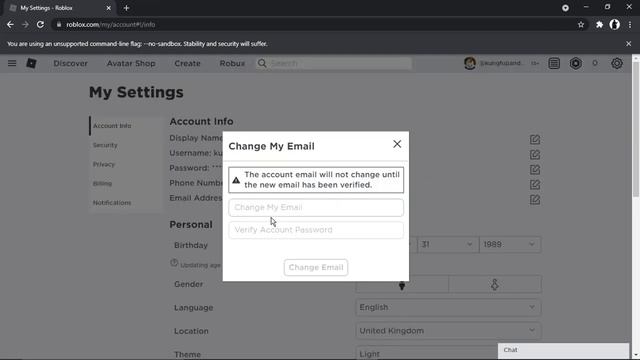Screen dimensions: 640x360
Task: Click the page vertical scrollbar
Action: coord(636,131)
